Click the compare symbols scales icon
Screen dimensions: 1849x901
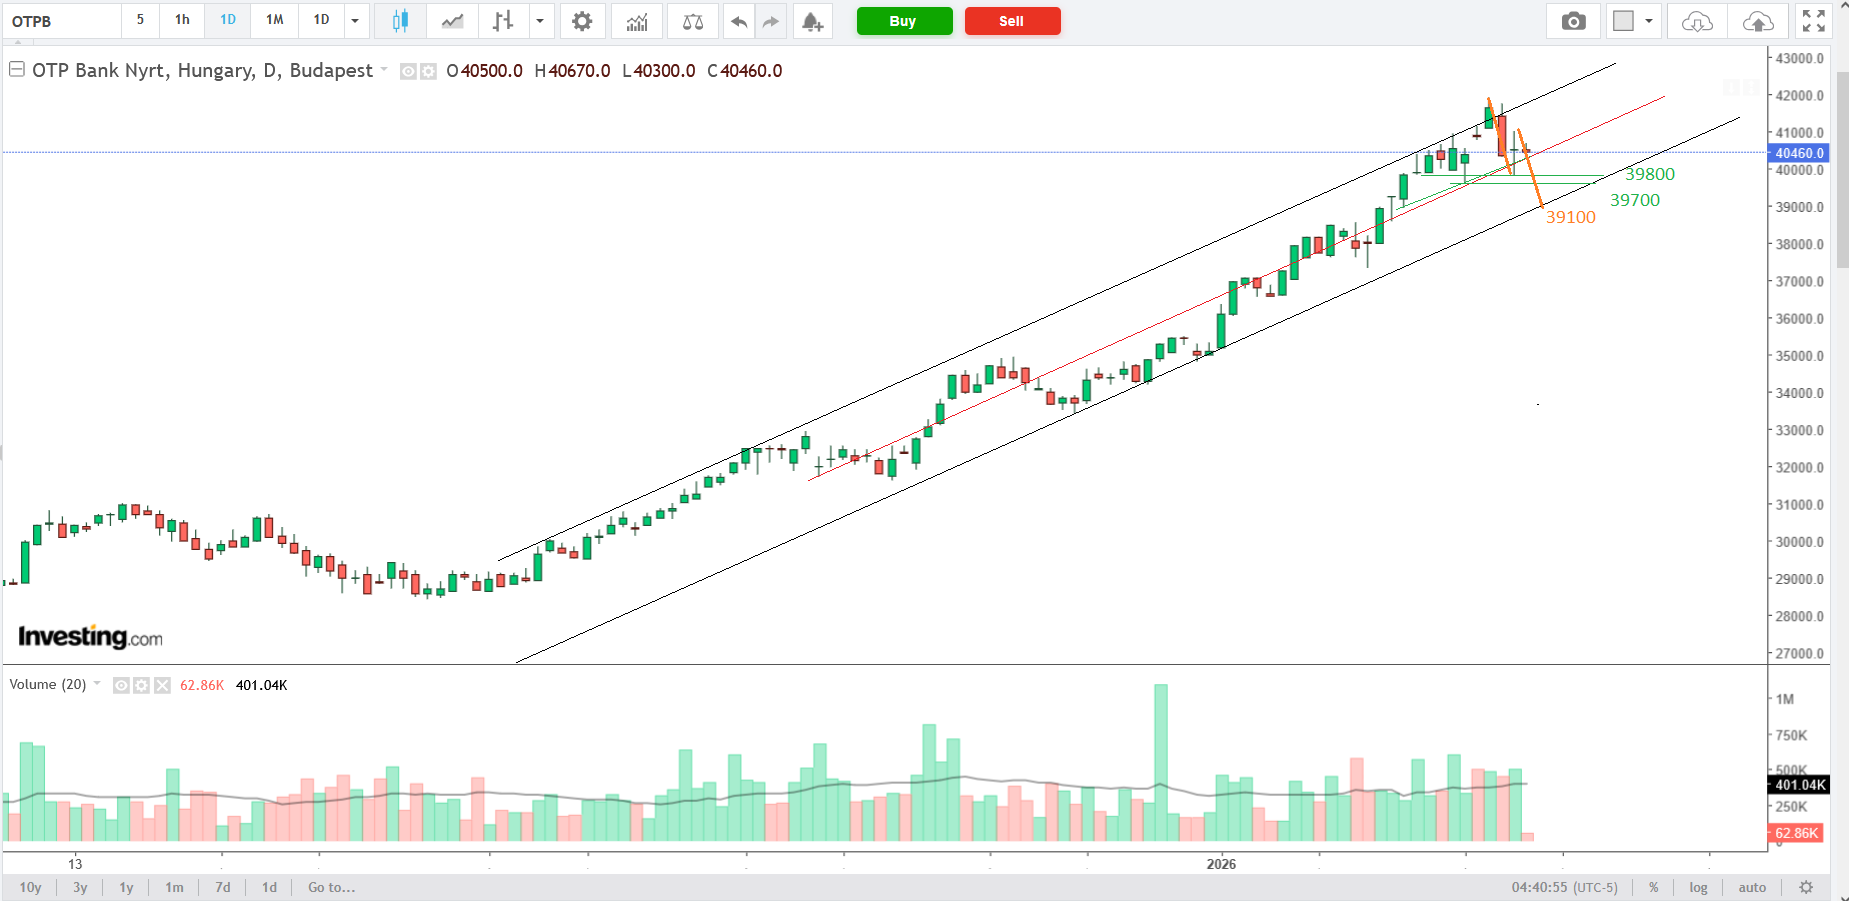tap(692, 21)
